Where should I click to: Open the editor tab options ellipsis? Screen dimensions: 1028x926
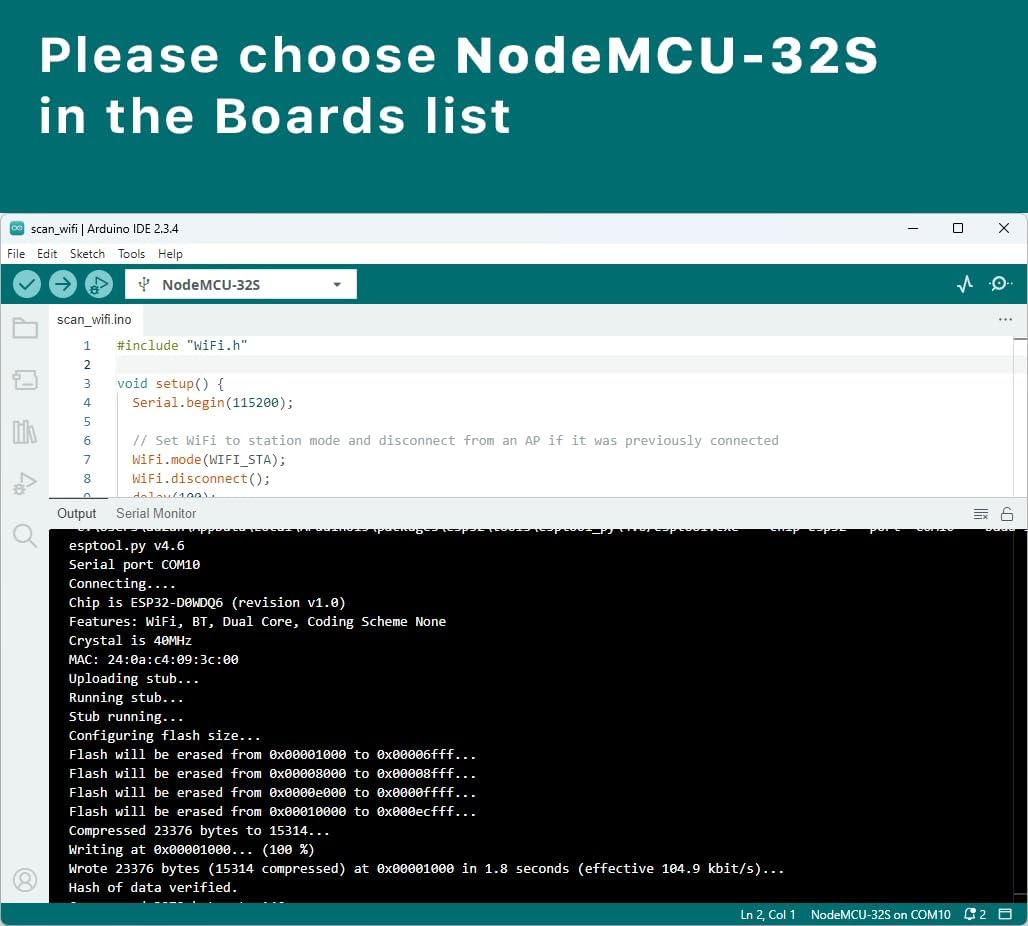pyautogui.click(x=1005, y=319)
